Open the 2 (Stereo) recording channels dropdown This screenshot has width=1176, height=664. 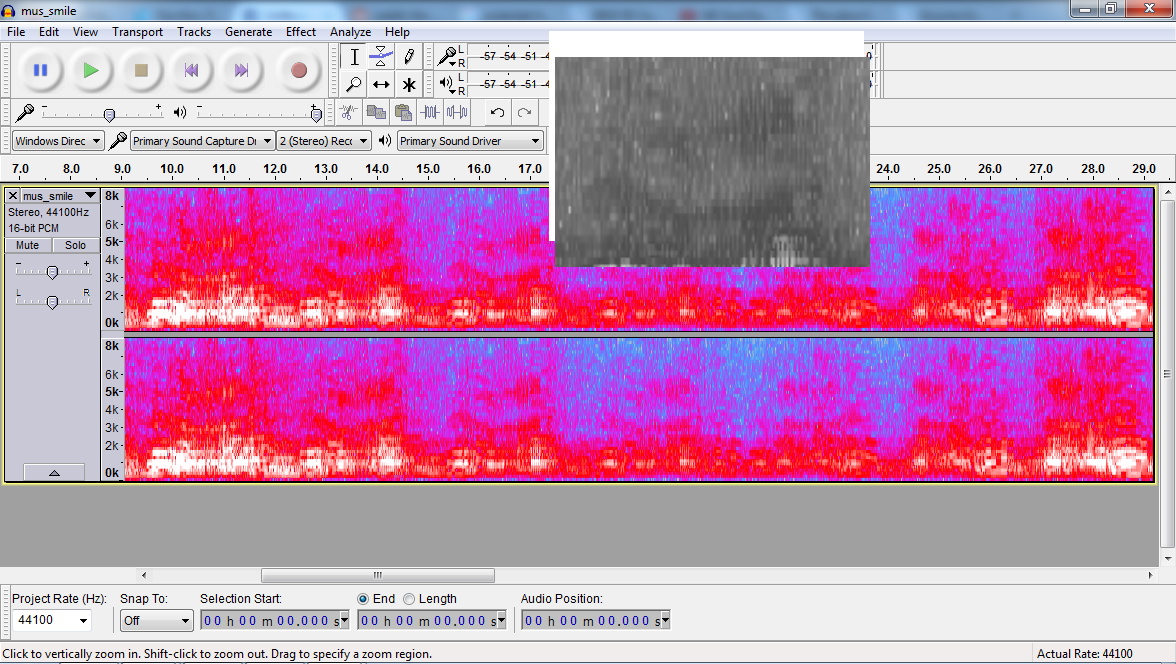(324, 140)
